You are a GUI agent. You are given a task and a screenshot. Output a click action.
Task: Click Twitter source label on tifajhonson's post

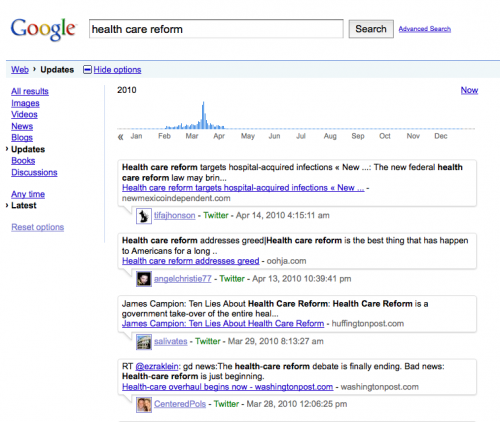[216, 215]
